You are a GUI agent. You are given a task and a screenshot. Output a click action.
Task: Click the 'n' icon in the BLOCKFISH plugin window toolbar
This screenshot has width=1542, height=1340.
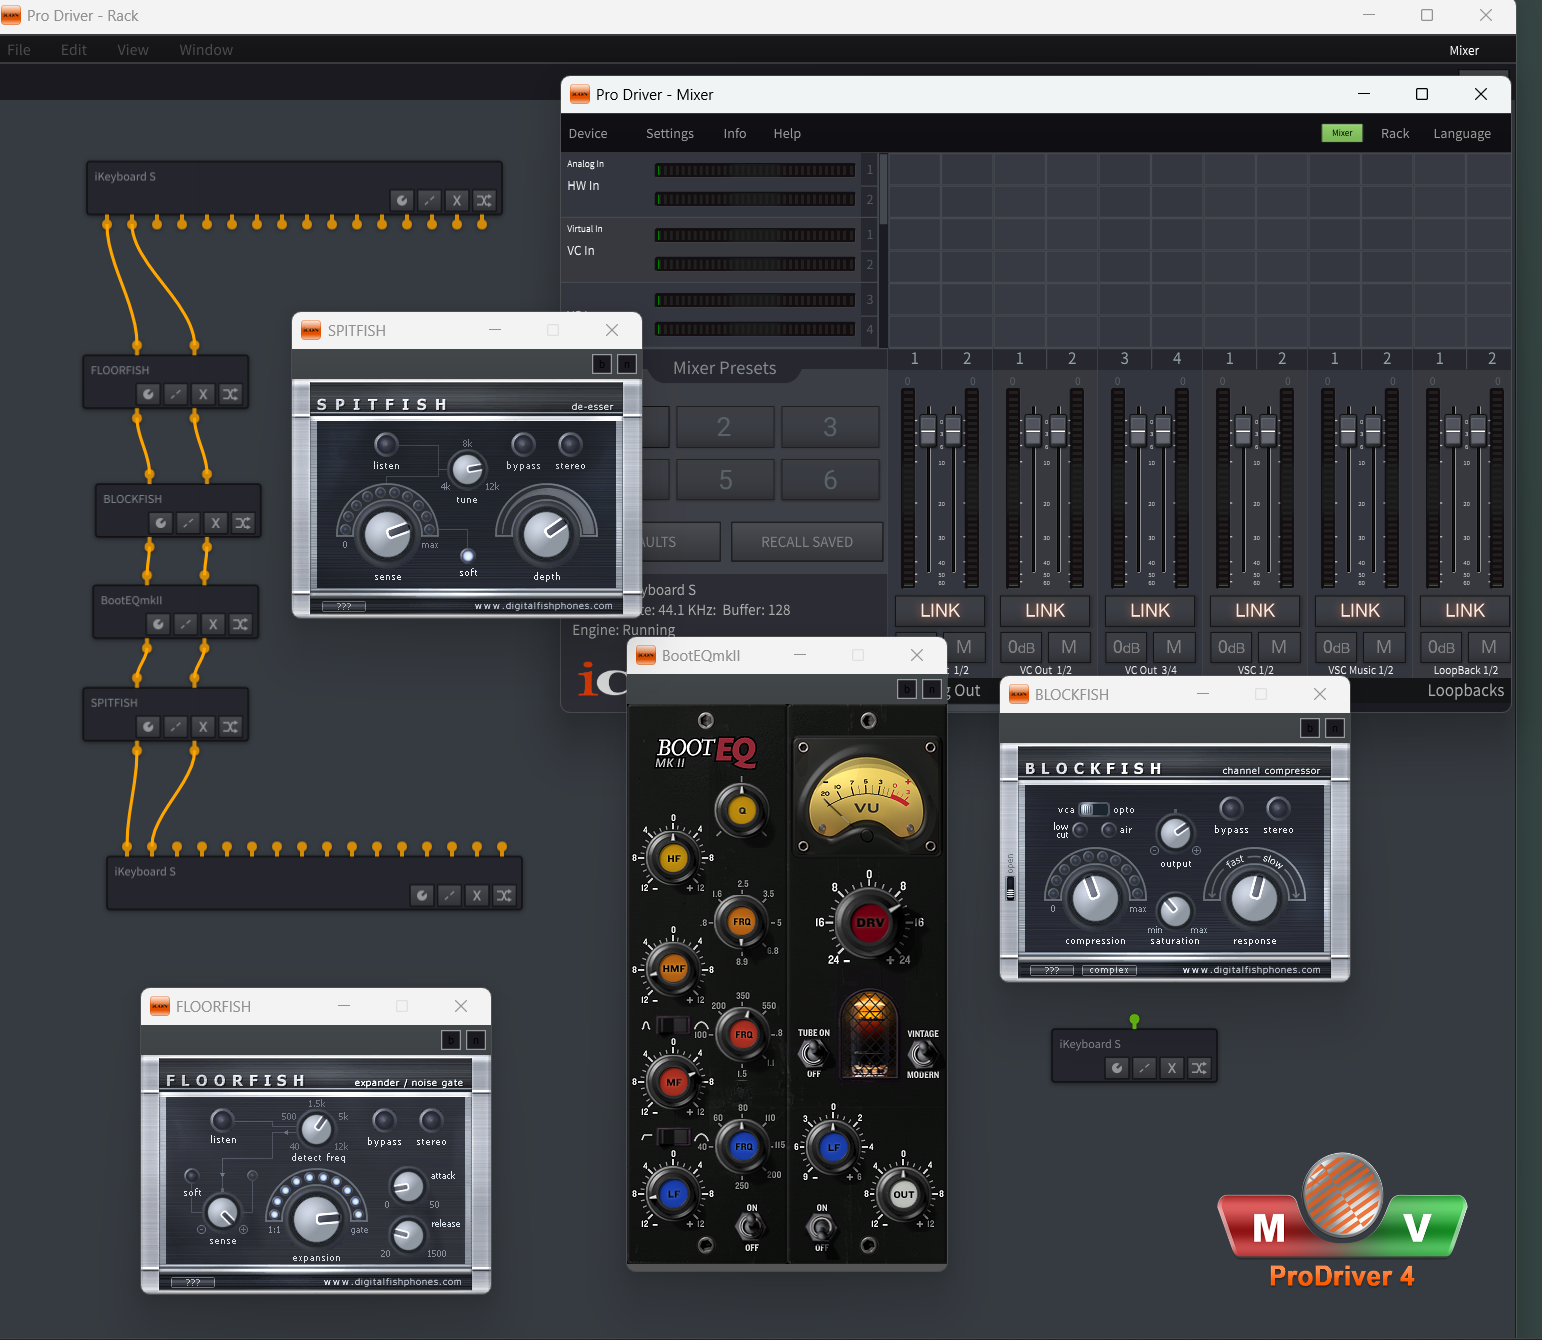point(1335,728)
